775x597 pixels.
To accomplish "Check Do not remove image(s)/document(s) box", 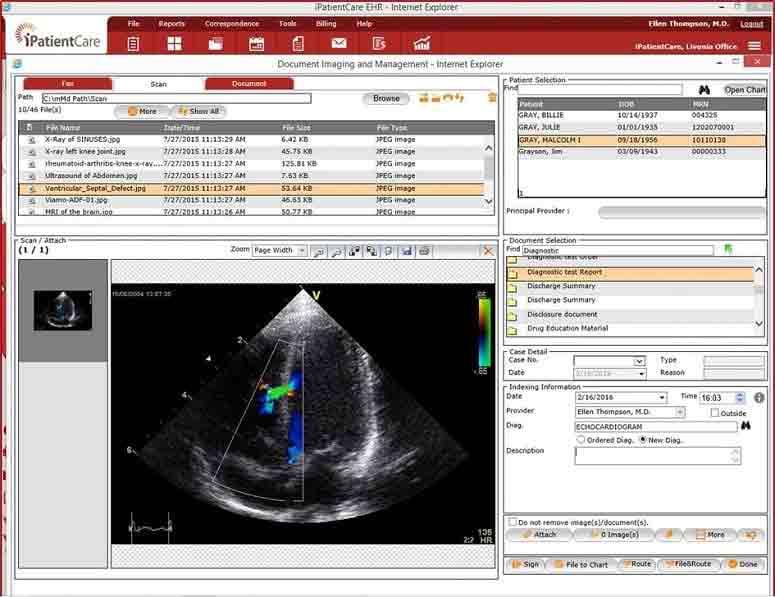I will click(x=513, y=522).
